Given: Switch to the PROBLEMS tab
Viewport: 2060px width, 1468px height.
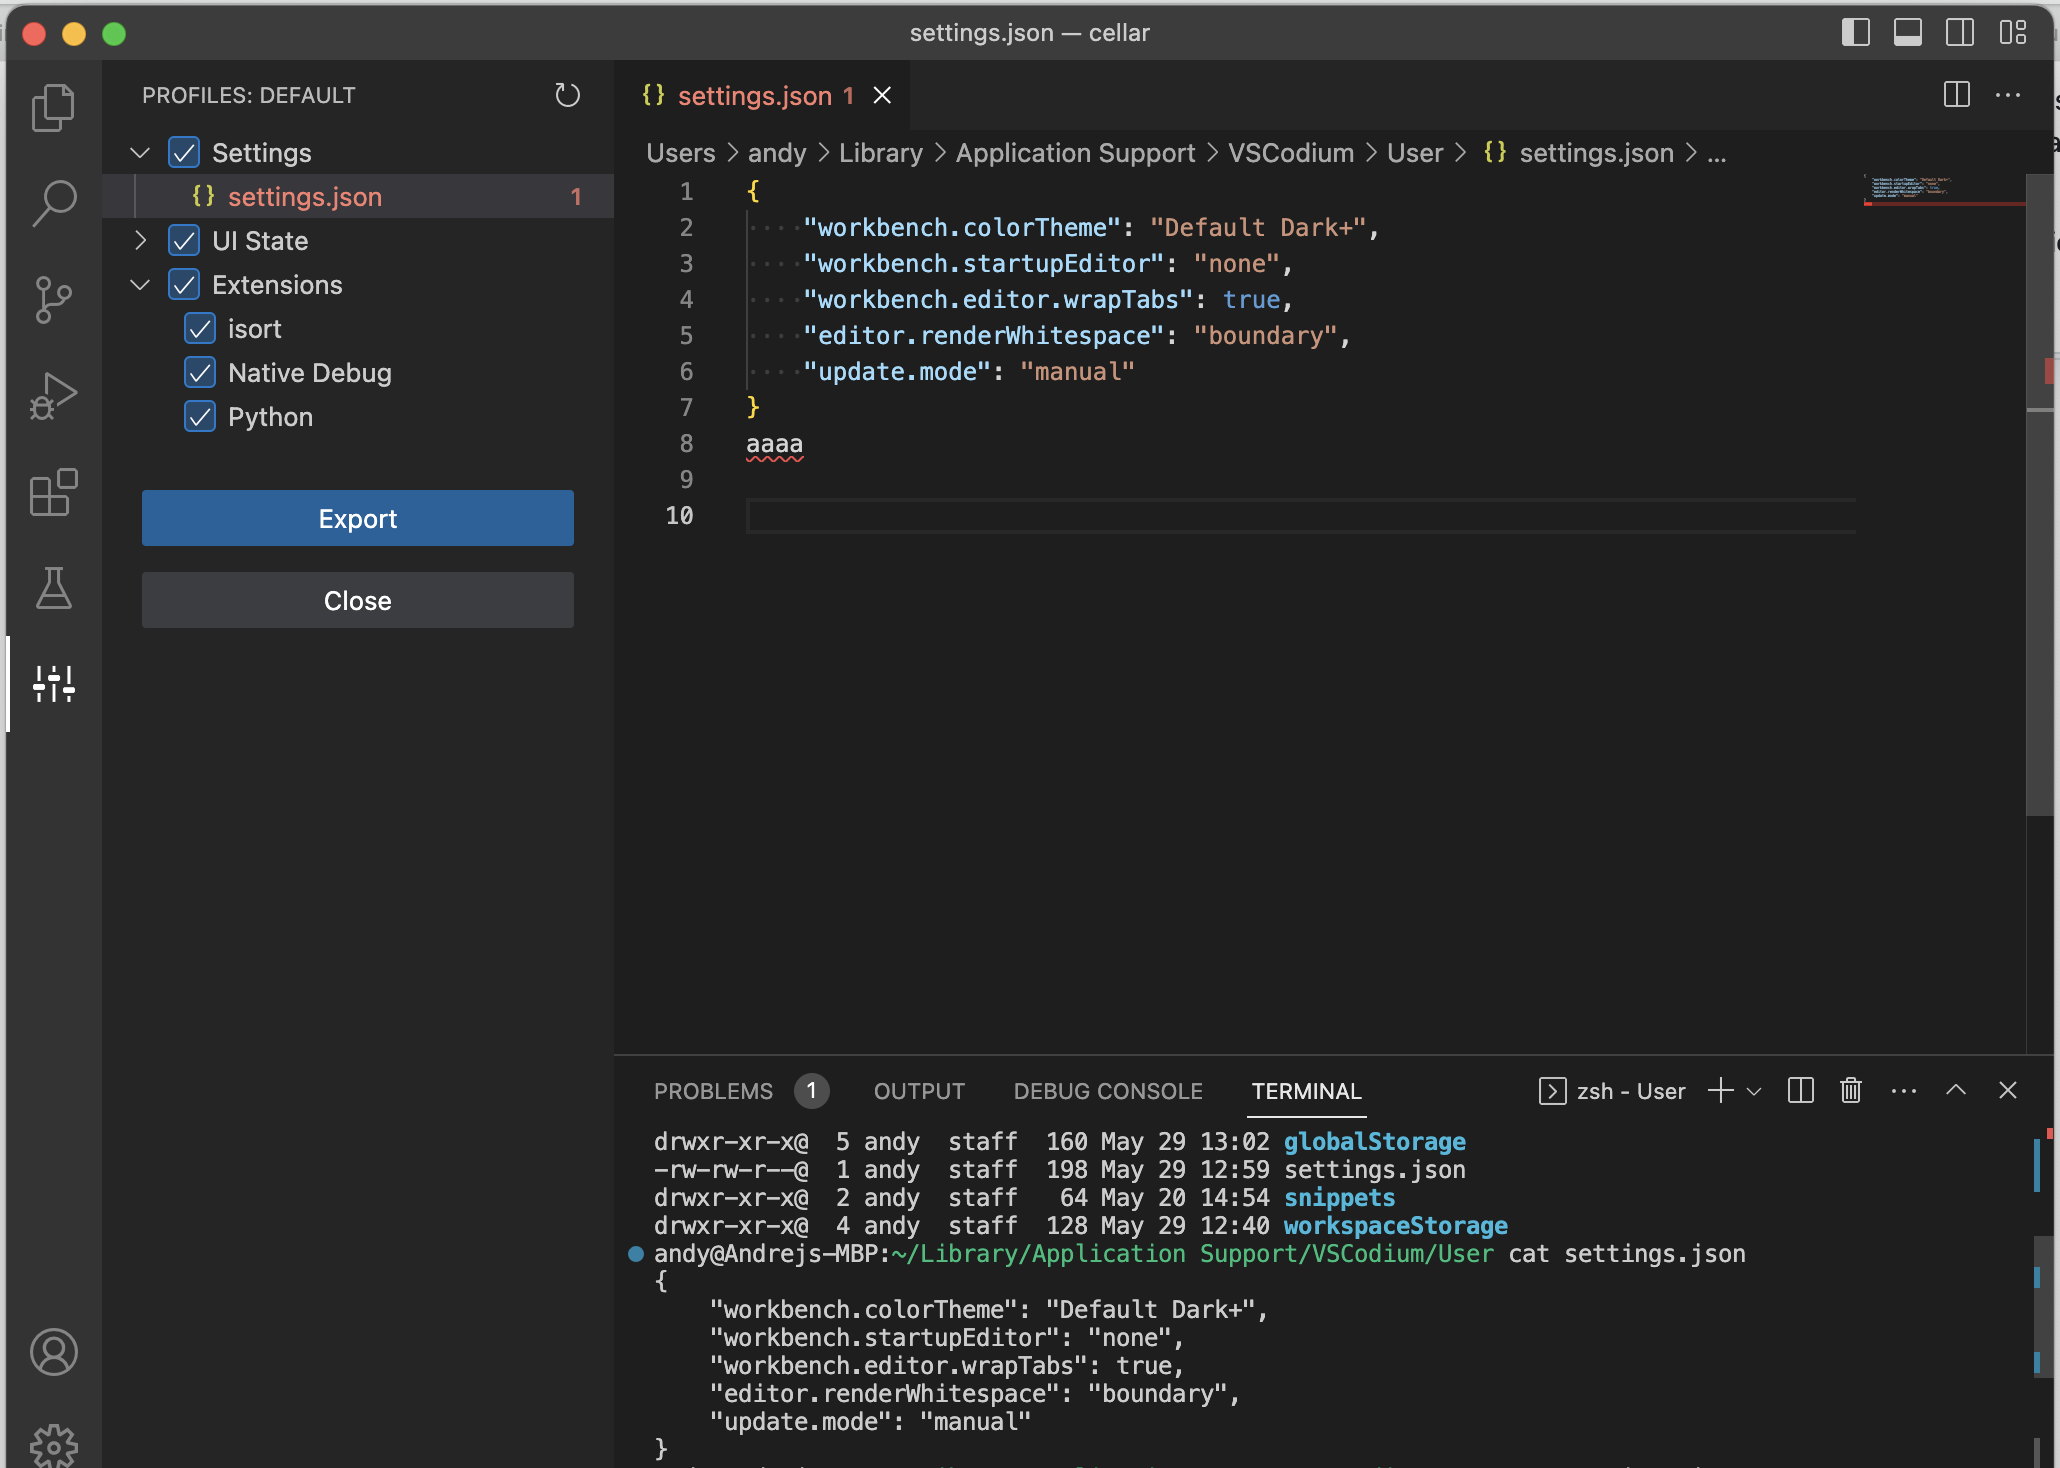Looking at the screenshot, I should tap(714, 1091).
